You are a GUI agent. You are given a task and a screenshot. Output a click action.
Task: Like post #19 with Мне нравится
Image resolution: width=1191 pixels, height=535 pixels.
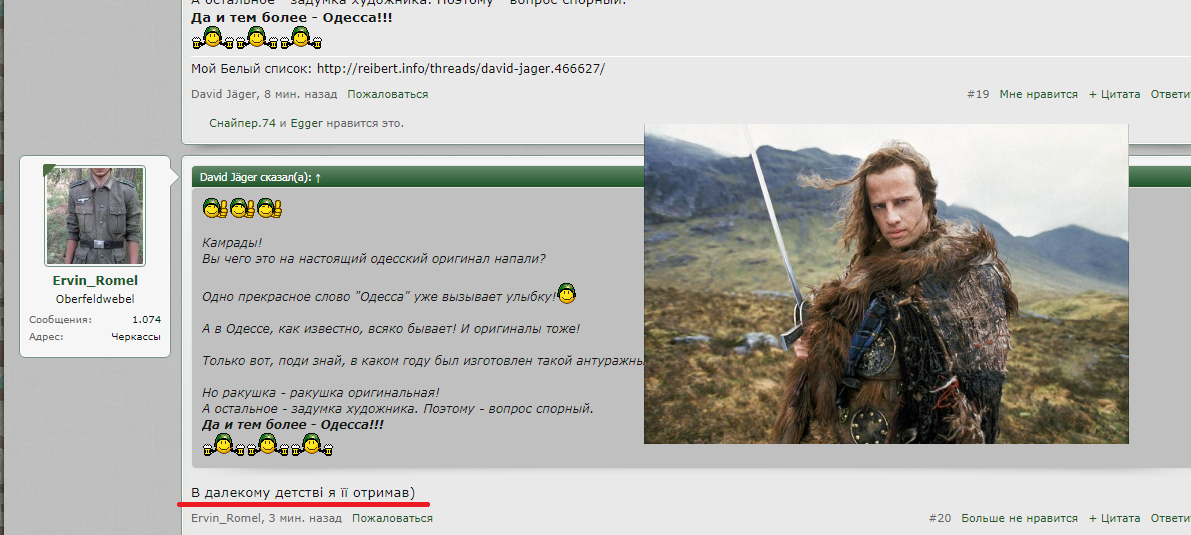tap(1038, 94)
